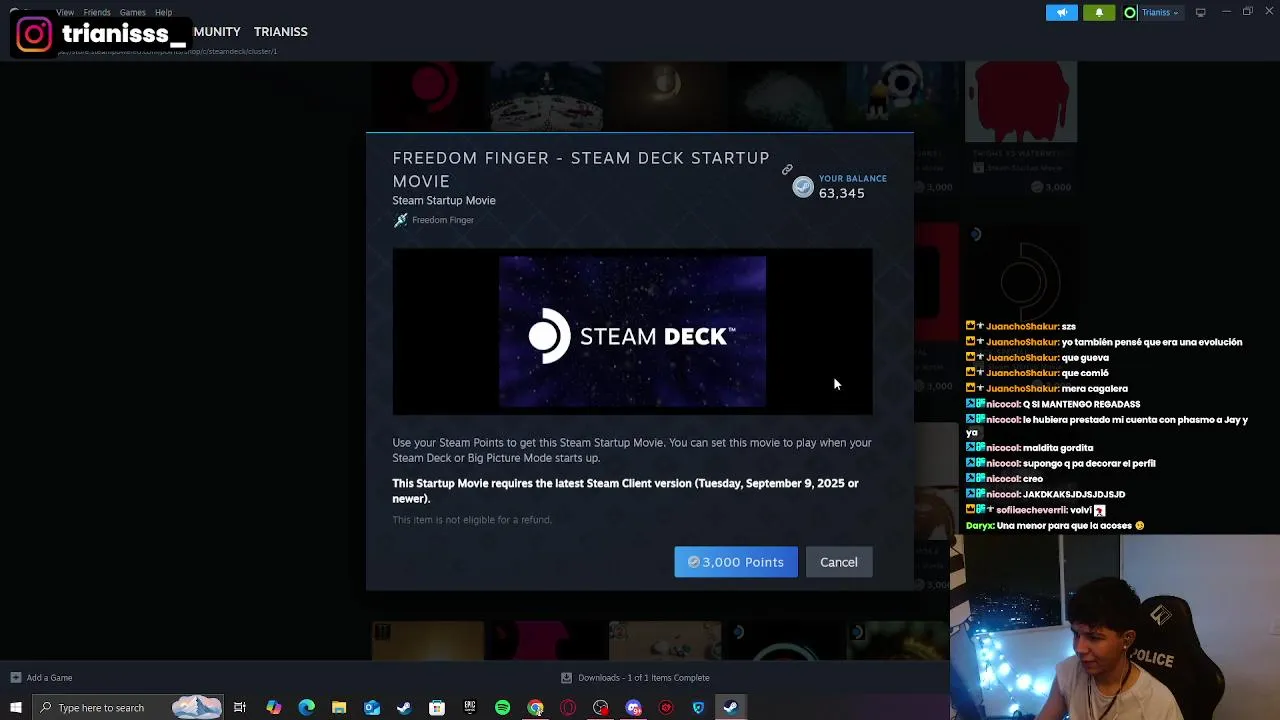Open Microsoft Store from the taskbar

coord(437,708)
